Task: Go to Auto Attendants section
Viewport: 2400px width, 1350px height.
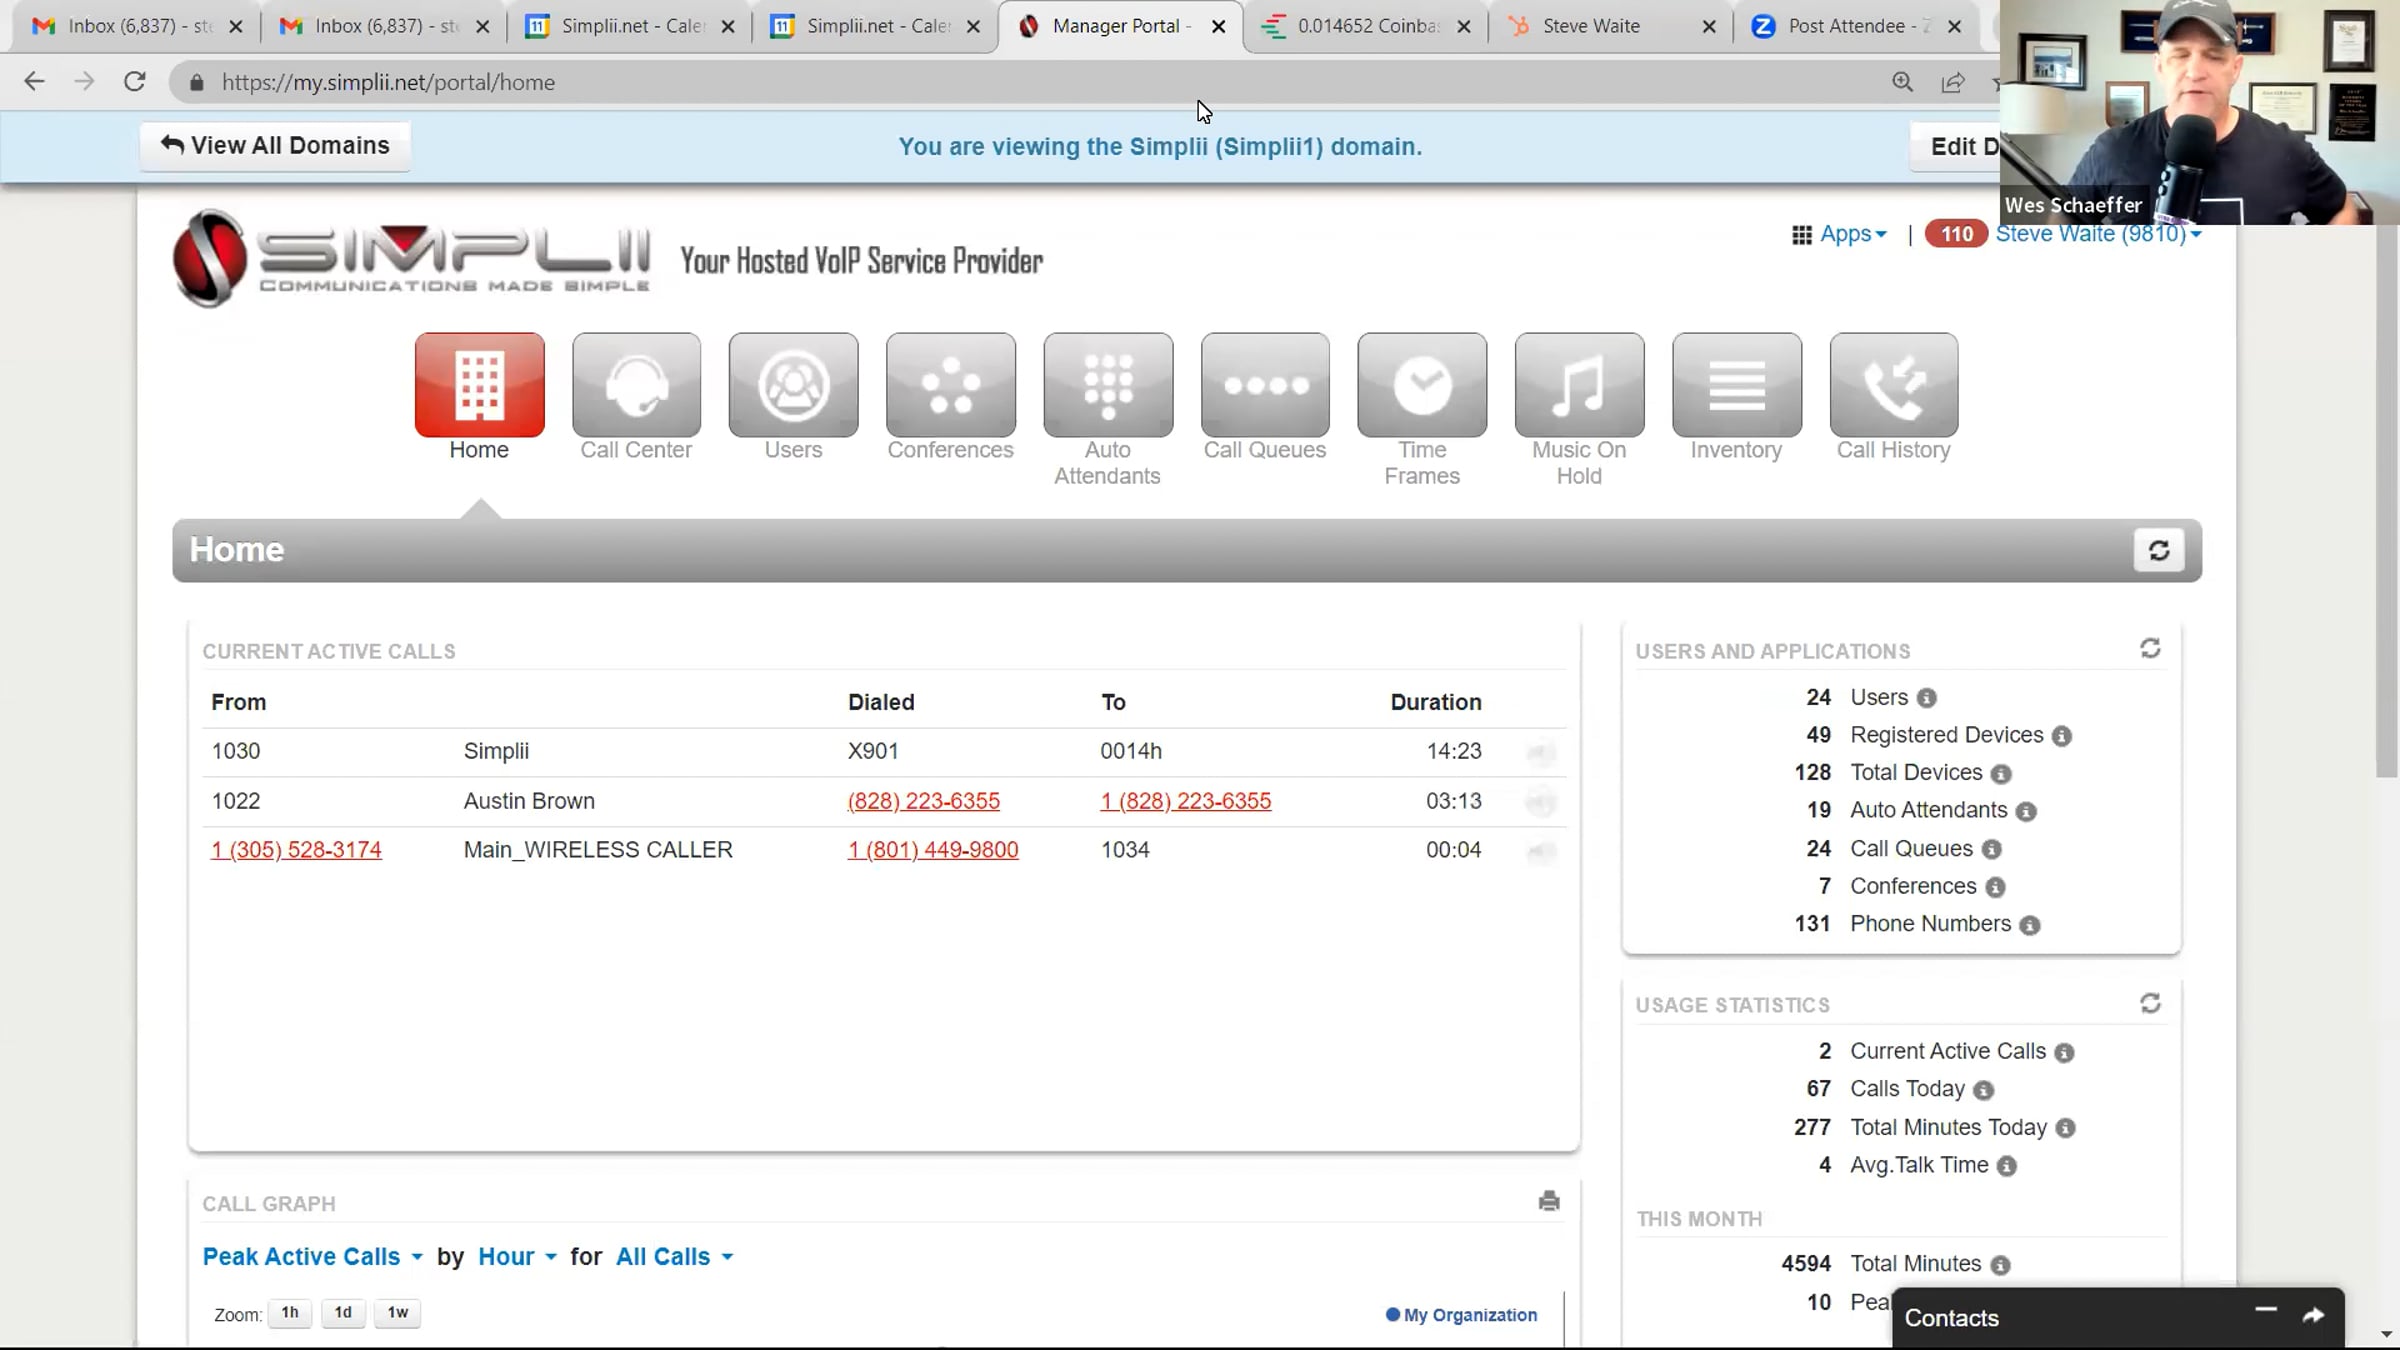Action: tap(1107, 386)
